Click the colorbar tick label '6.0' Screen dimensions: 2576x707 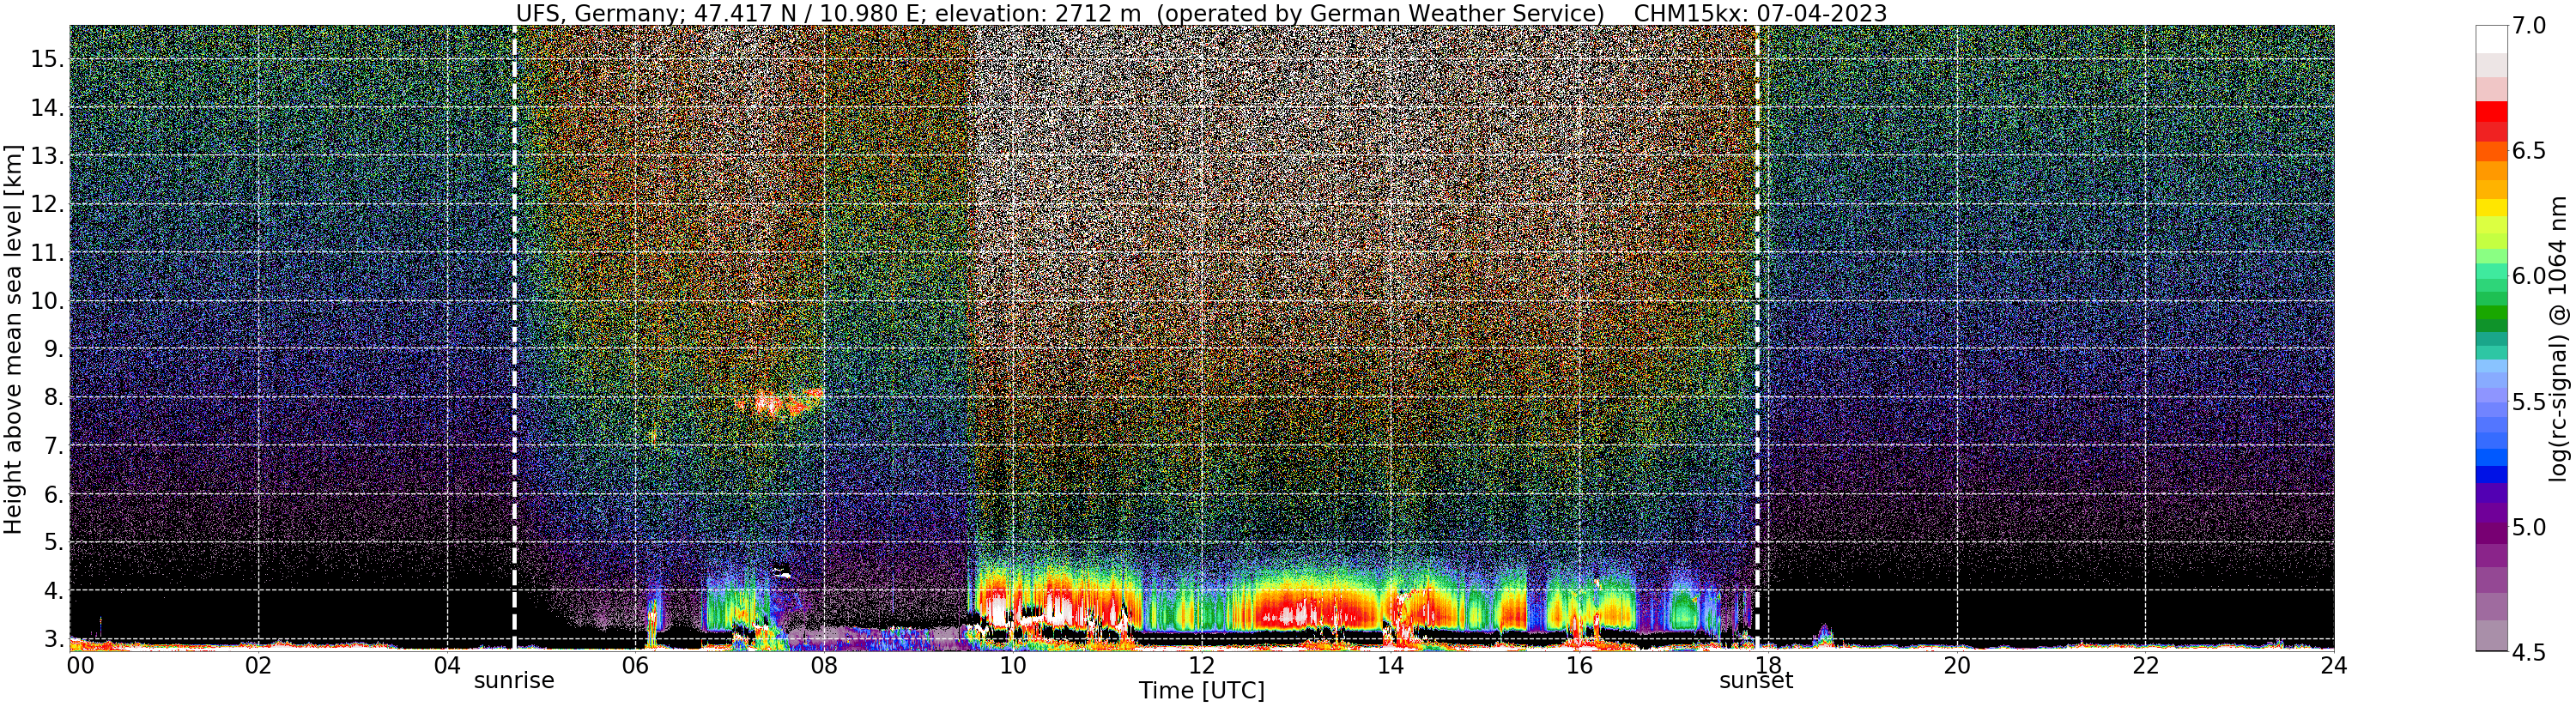[2529, 276]
